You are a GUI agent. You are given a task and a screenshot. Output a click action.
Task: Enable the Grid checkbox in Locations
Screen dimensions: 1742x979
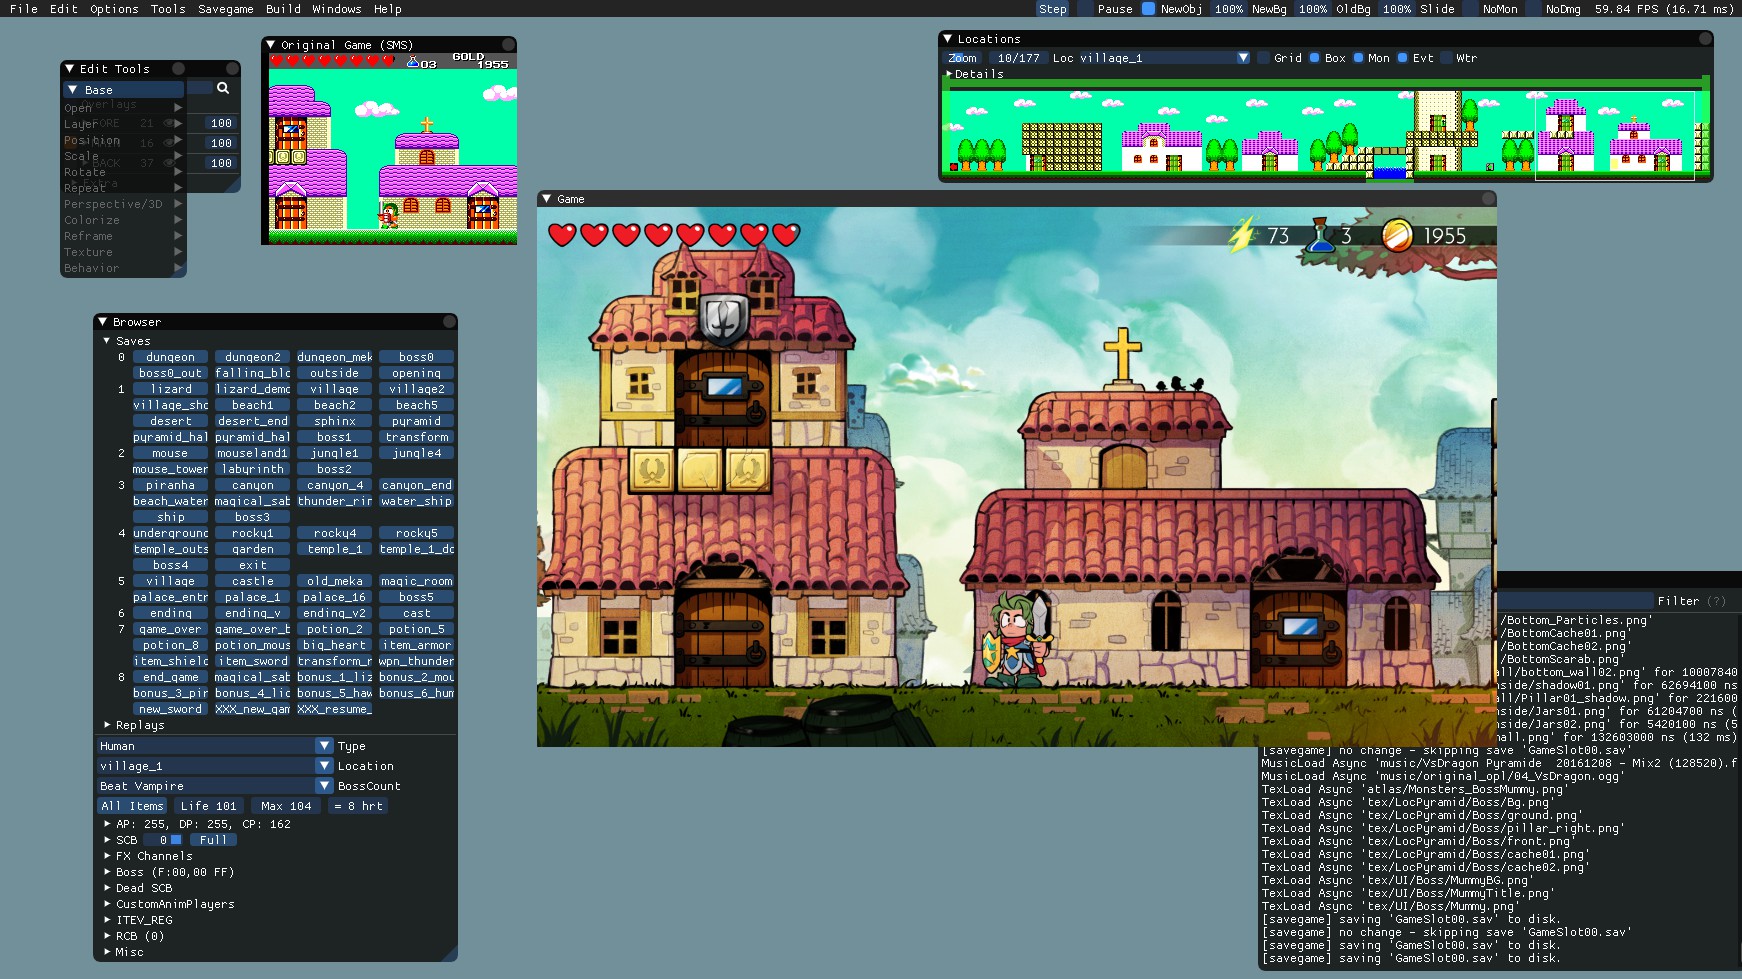1263,58
